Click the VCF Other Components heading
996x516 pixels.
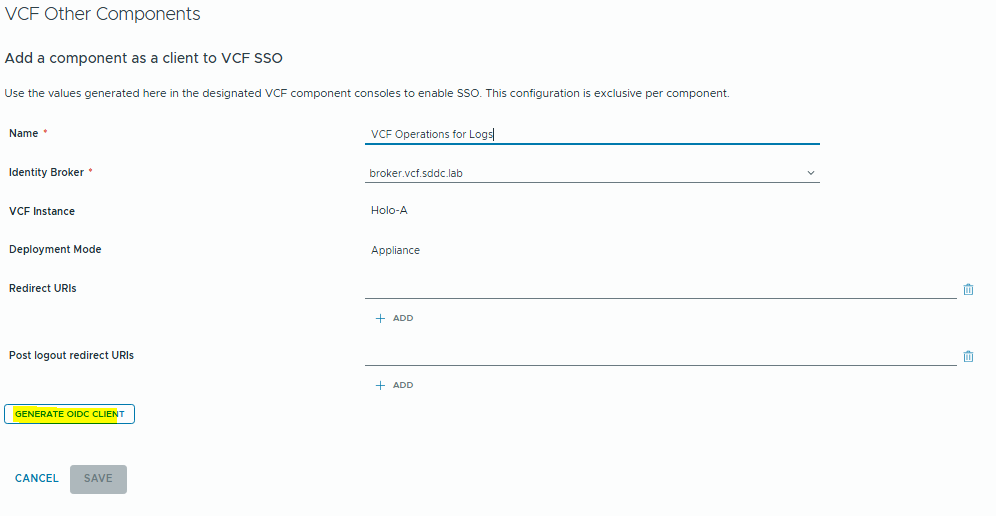(x=103, y=15)
